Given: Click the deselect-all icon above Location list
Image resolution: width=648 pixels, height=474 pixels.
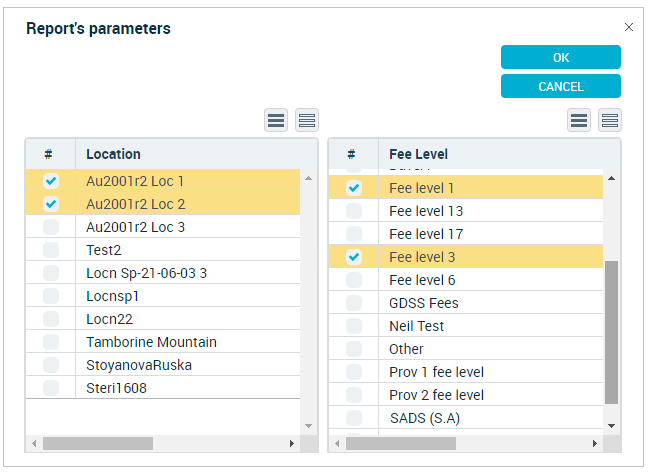Looking at the screenshot, I should point(307,120).
